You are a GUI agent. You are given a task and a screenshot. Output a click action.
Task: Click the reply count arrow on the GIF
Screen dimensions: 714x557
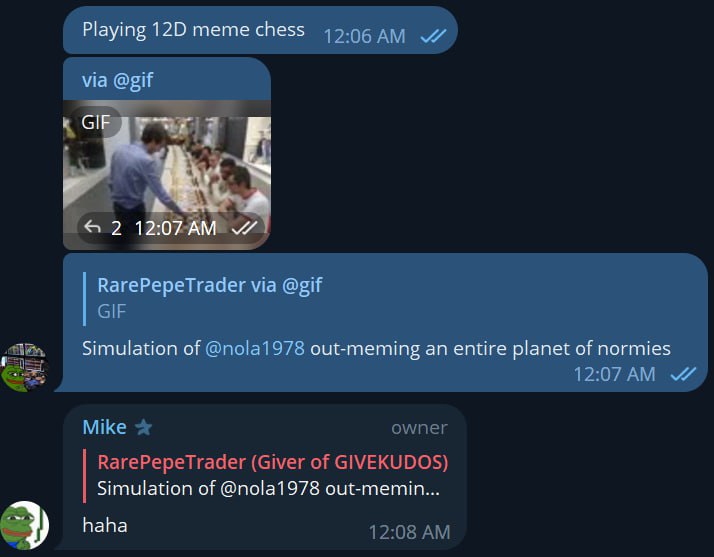(93, 227)
